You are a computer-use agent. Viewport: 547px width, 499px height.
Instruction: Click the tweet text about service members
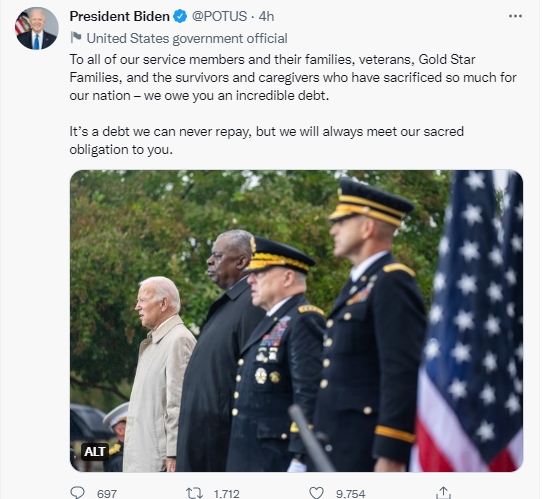(293, 77)
